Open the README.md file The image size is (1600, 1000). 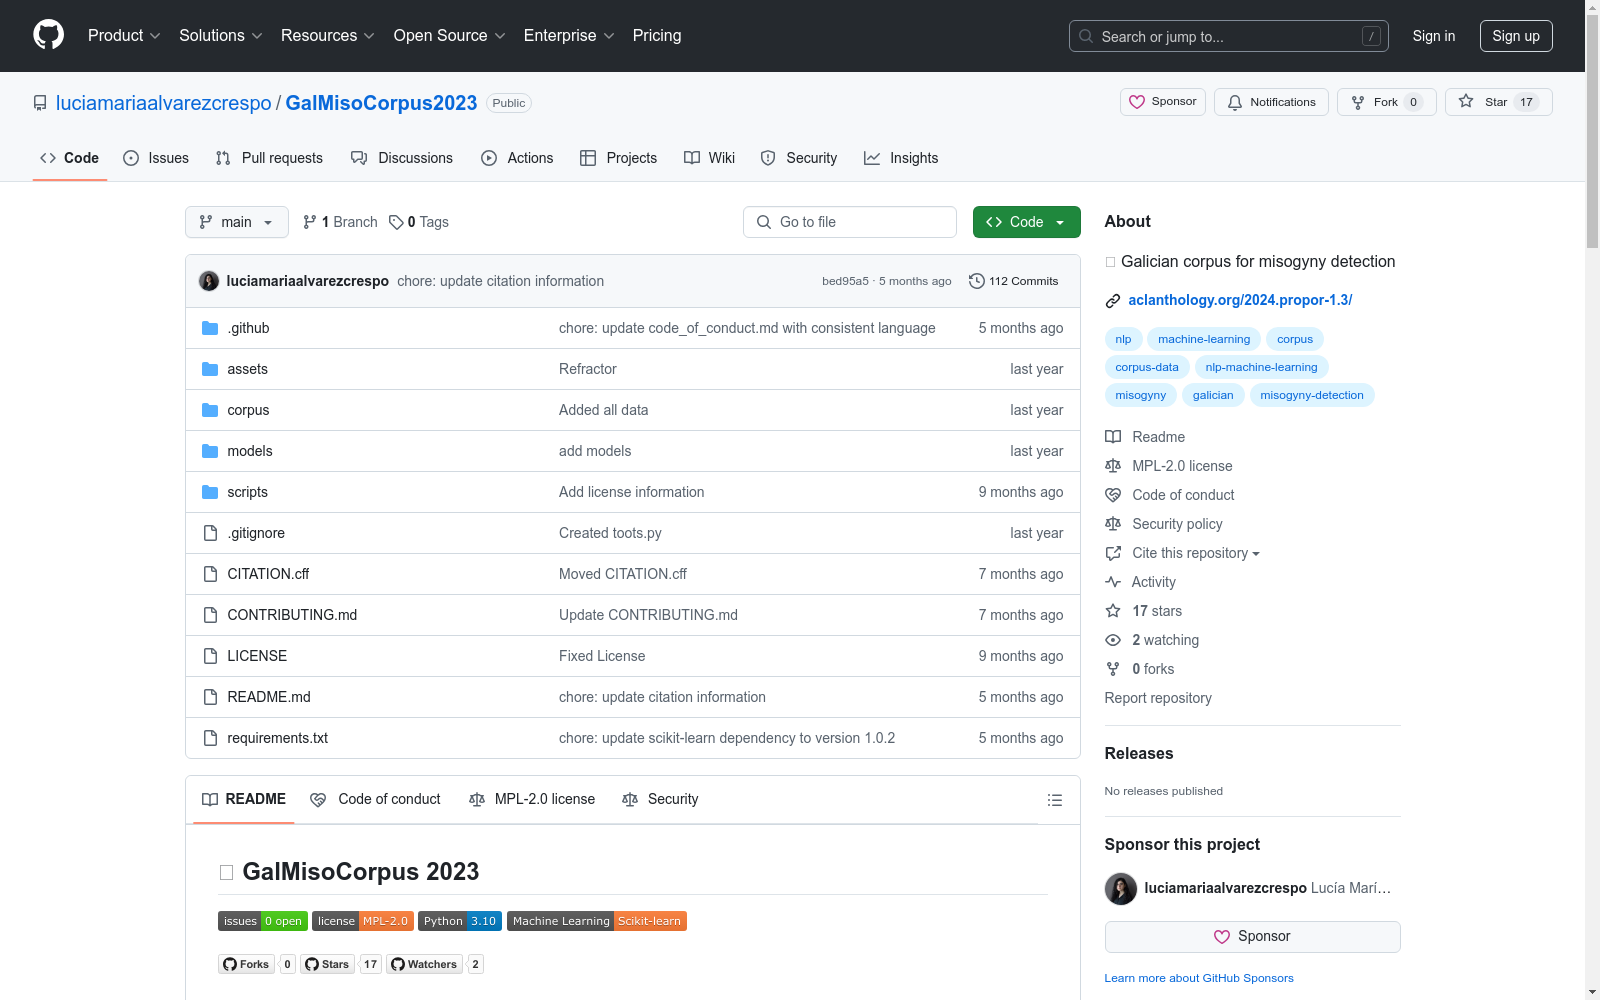point(269,697)
